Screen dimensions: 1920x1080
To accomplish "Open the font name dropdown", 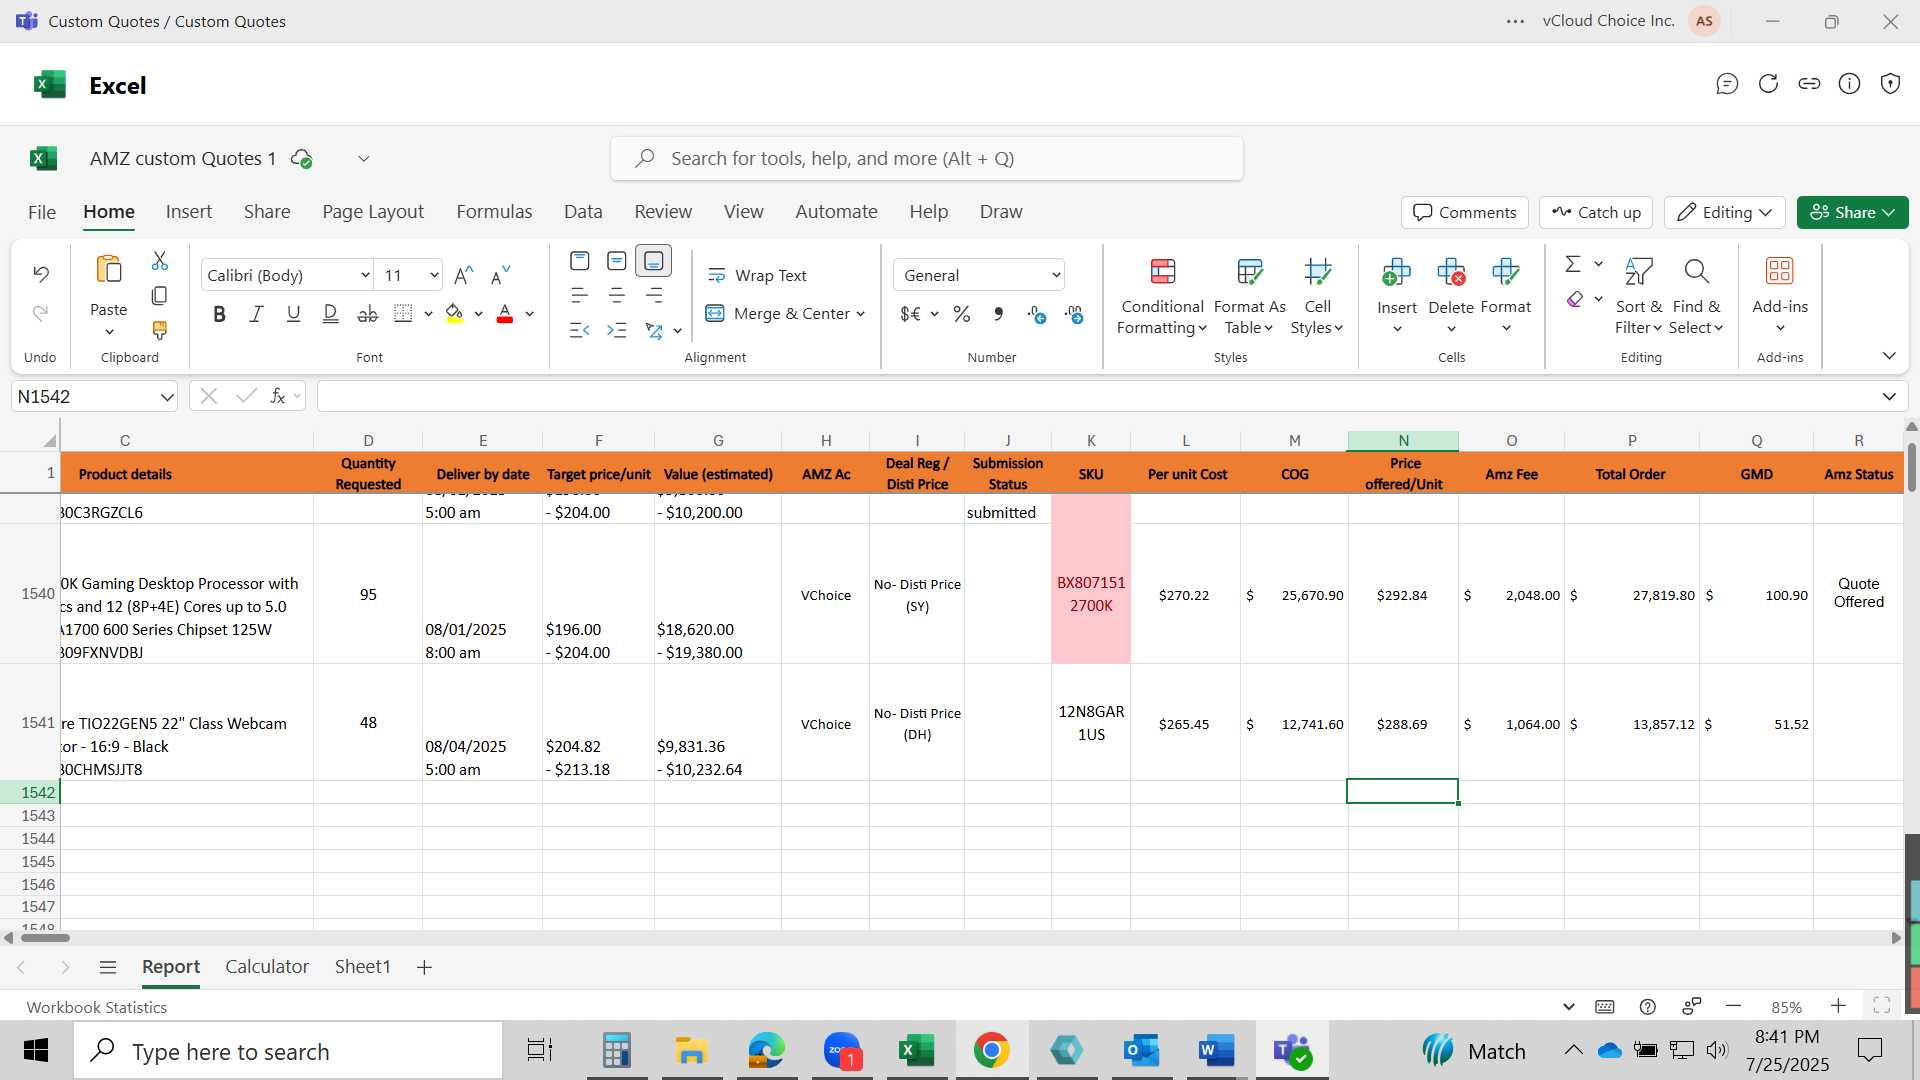I will [x=365, y=275].
